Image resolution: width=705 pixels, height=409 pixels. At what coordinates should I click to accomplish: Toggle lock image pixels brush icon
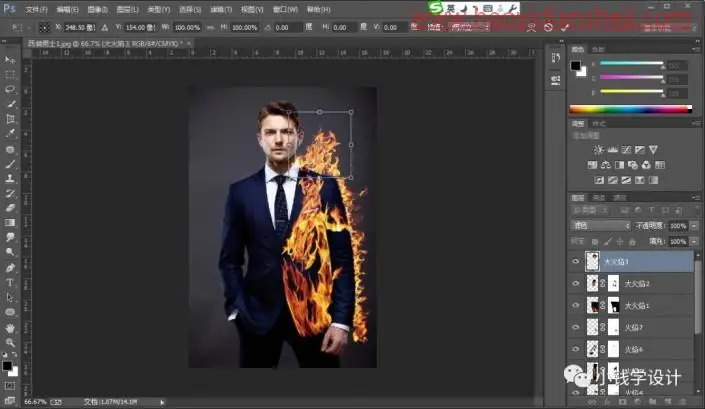pyautogui.click(x=607, y=242)
